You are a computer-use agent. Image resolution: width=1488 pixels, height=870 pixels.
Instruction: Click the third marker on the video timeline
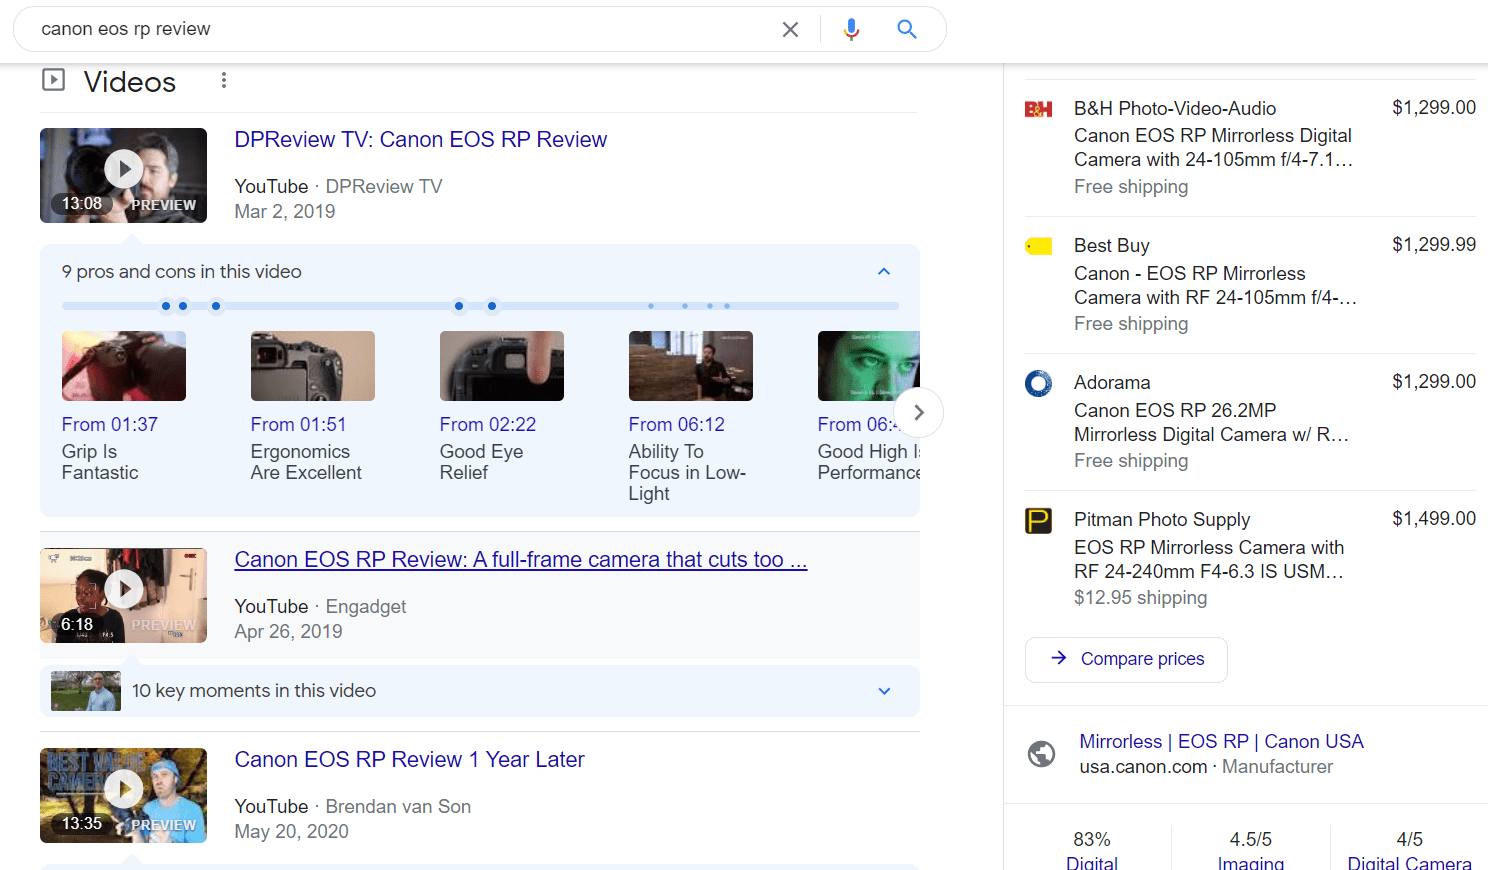216,306
